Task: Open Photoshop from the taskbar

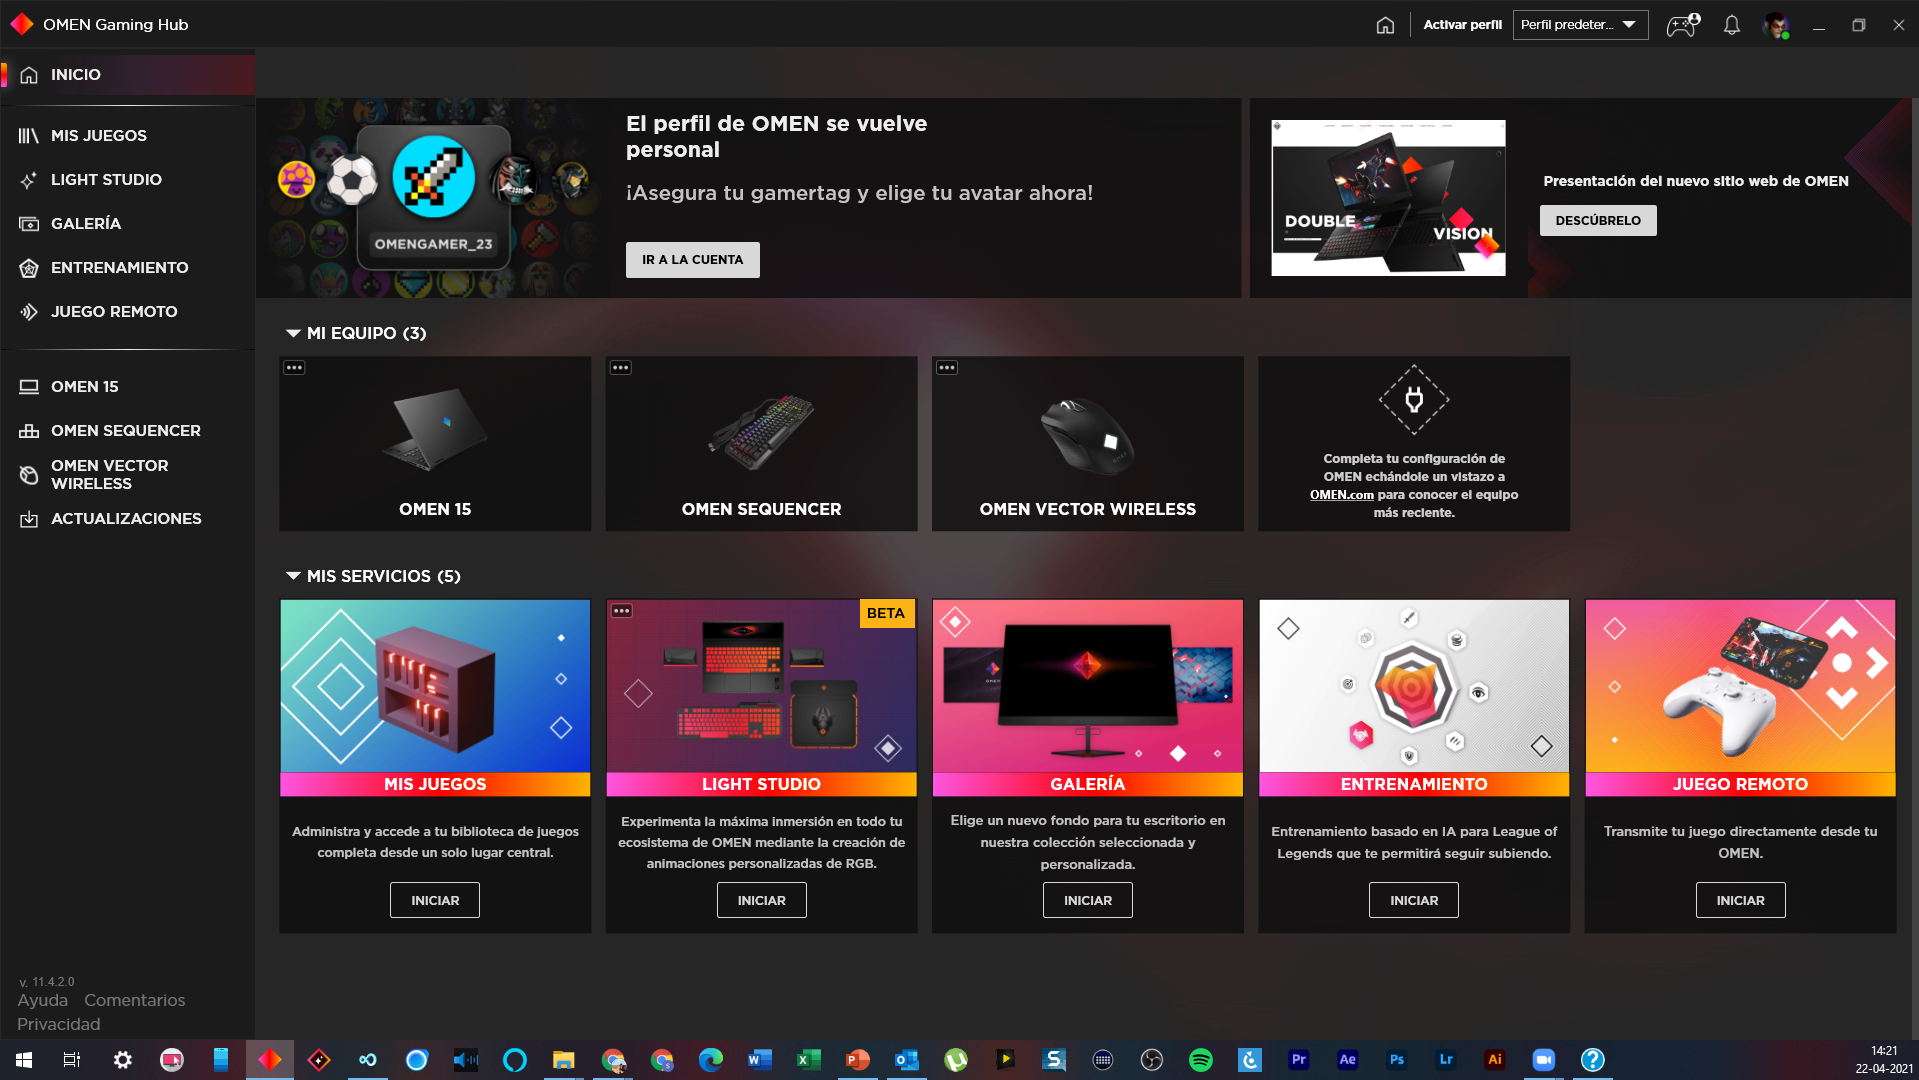Action: click(1397, 1060)
